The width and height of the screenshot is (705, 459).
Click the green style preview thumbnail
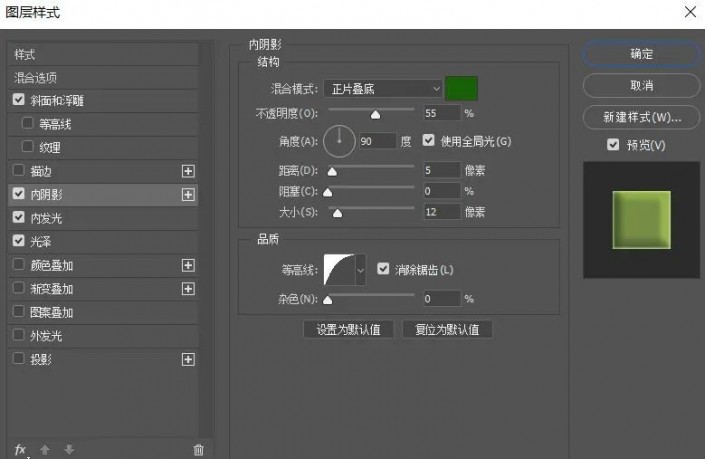pos(642,220)
